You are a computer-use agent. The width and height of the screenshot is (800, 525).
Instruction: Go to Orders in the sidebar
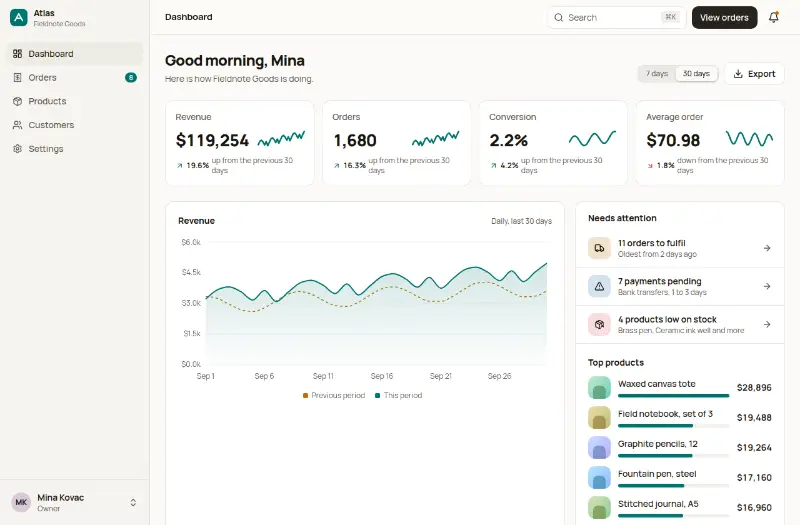(x=74, y=78)
